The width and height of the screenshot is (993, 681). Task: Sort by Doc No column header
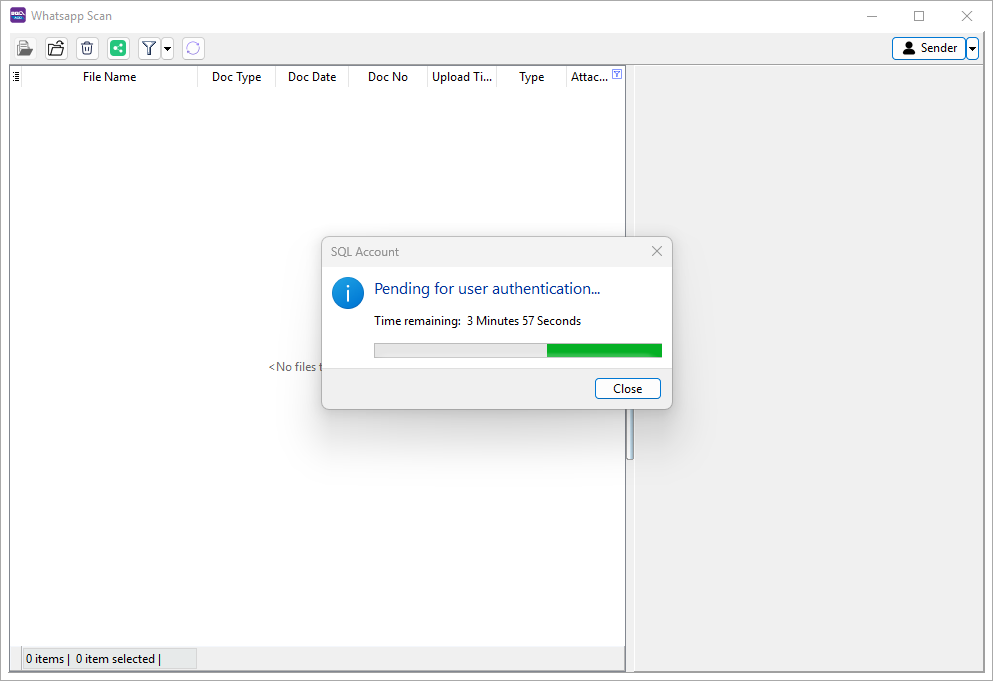[388, 77]
